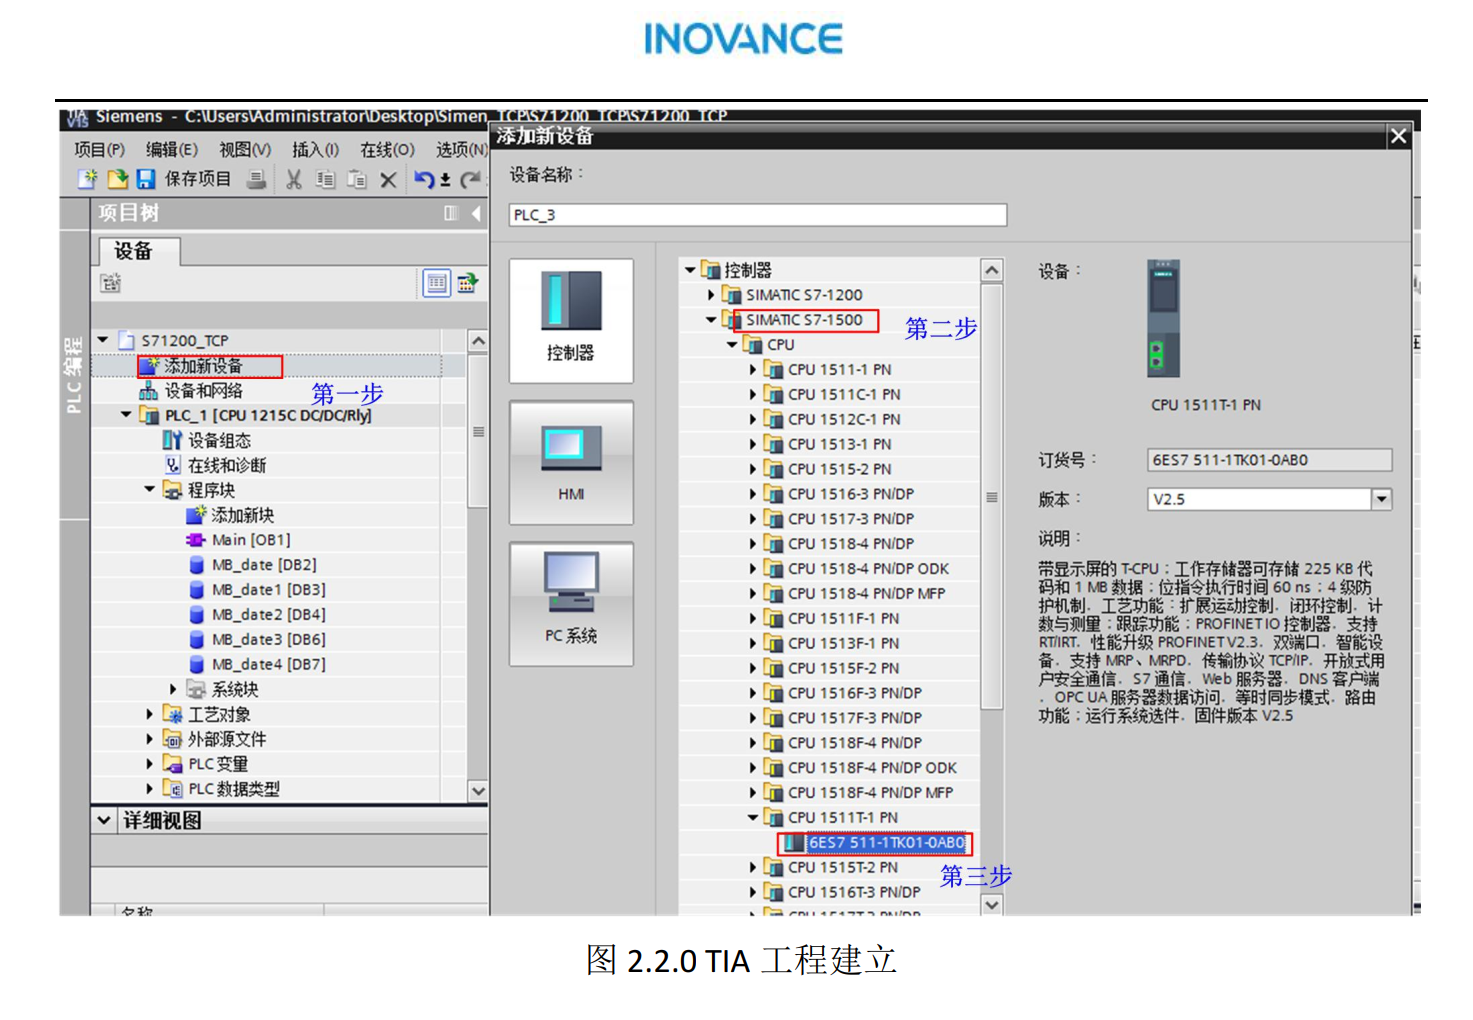Image resolution: width=1473 pixels, height=1020 pixels.
Task: Click the Paste toolbar icon
Action: (x=356, y=180)
